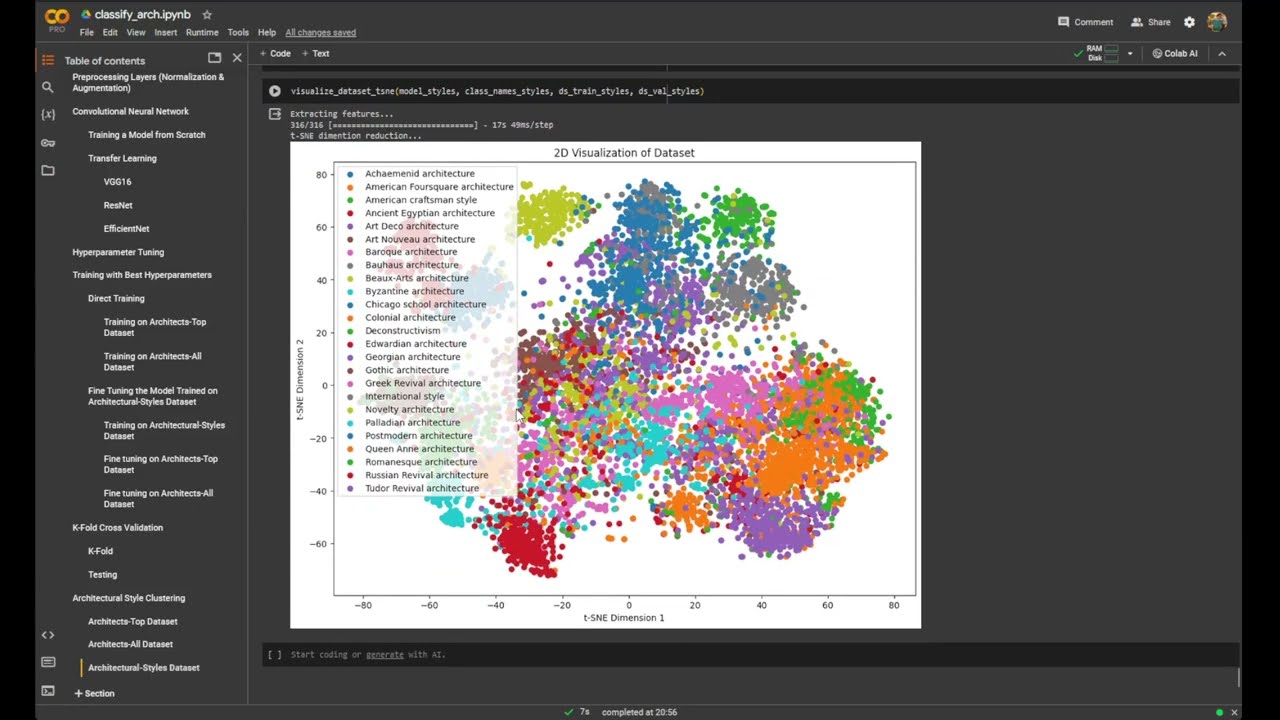The image size is (1280, 720).
Task: Jump to Training a Model from Scratch
Action: click(x=147, y=135)
